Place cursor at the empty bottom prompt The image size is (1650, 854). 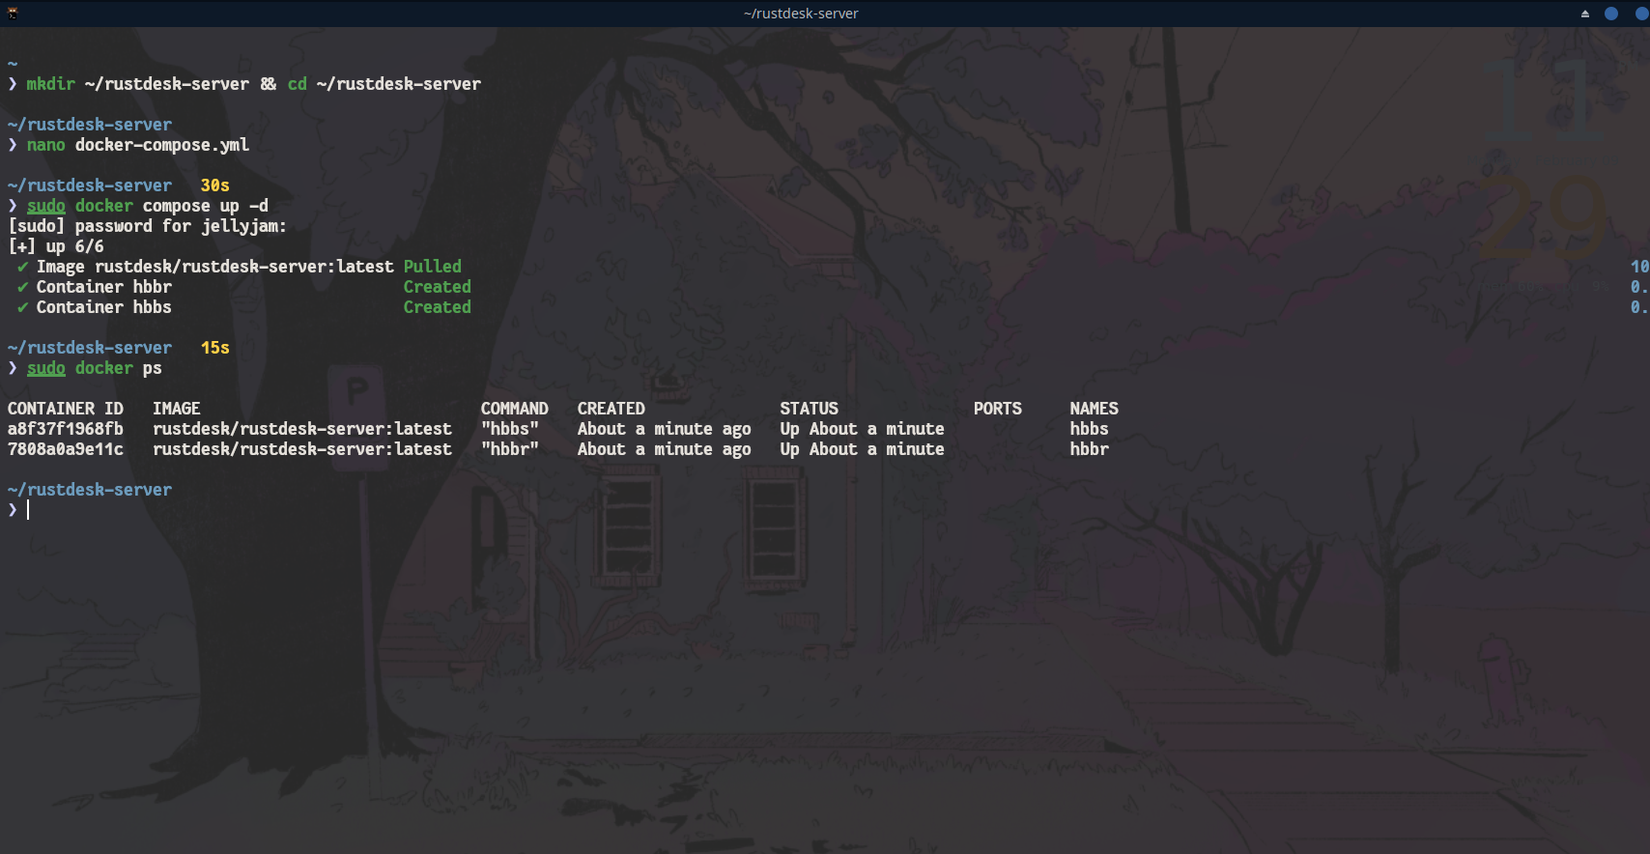(x=28, y=510)
